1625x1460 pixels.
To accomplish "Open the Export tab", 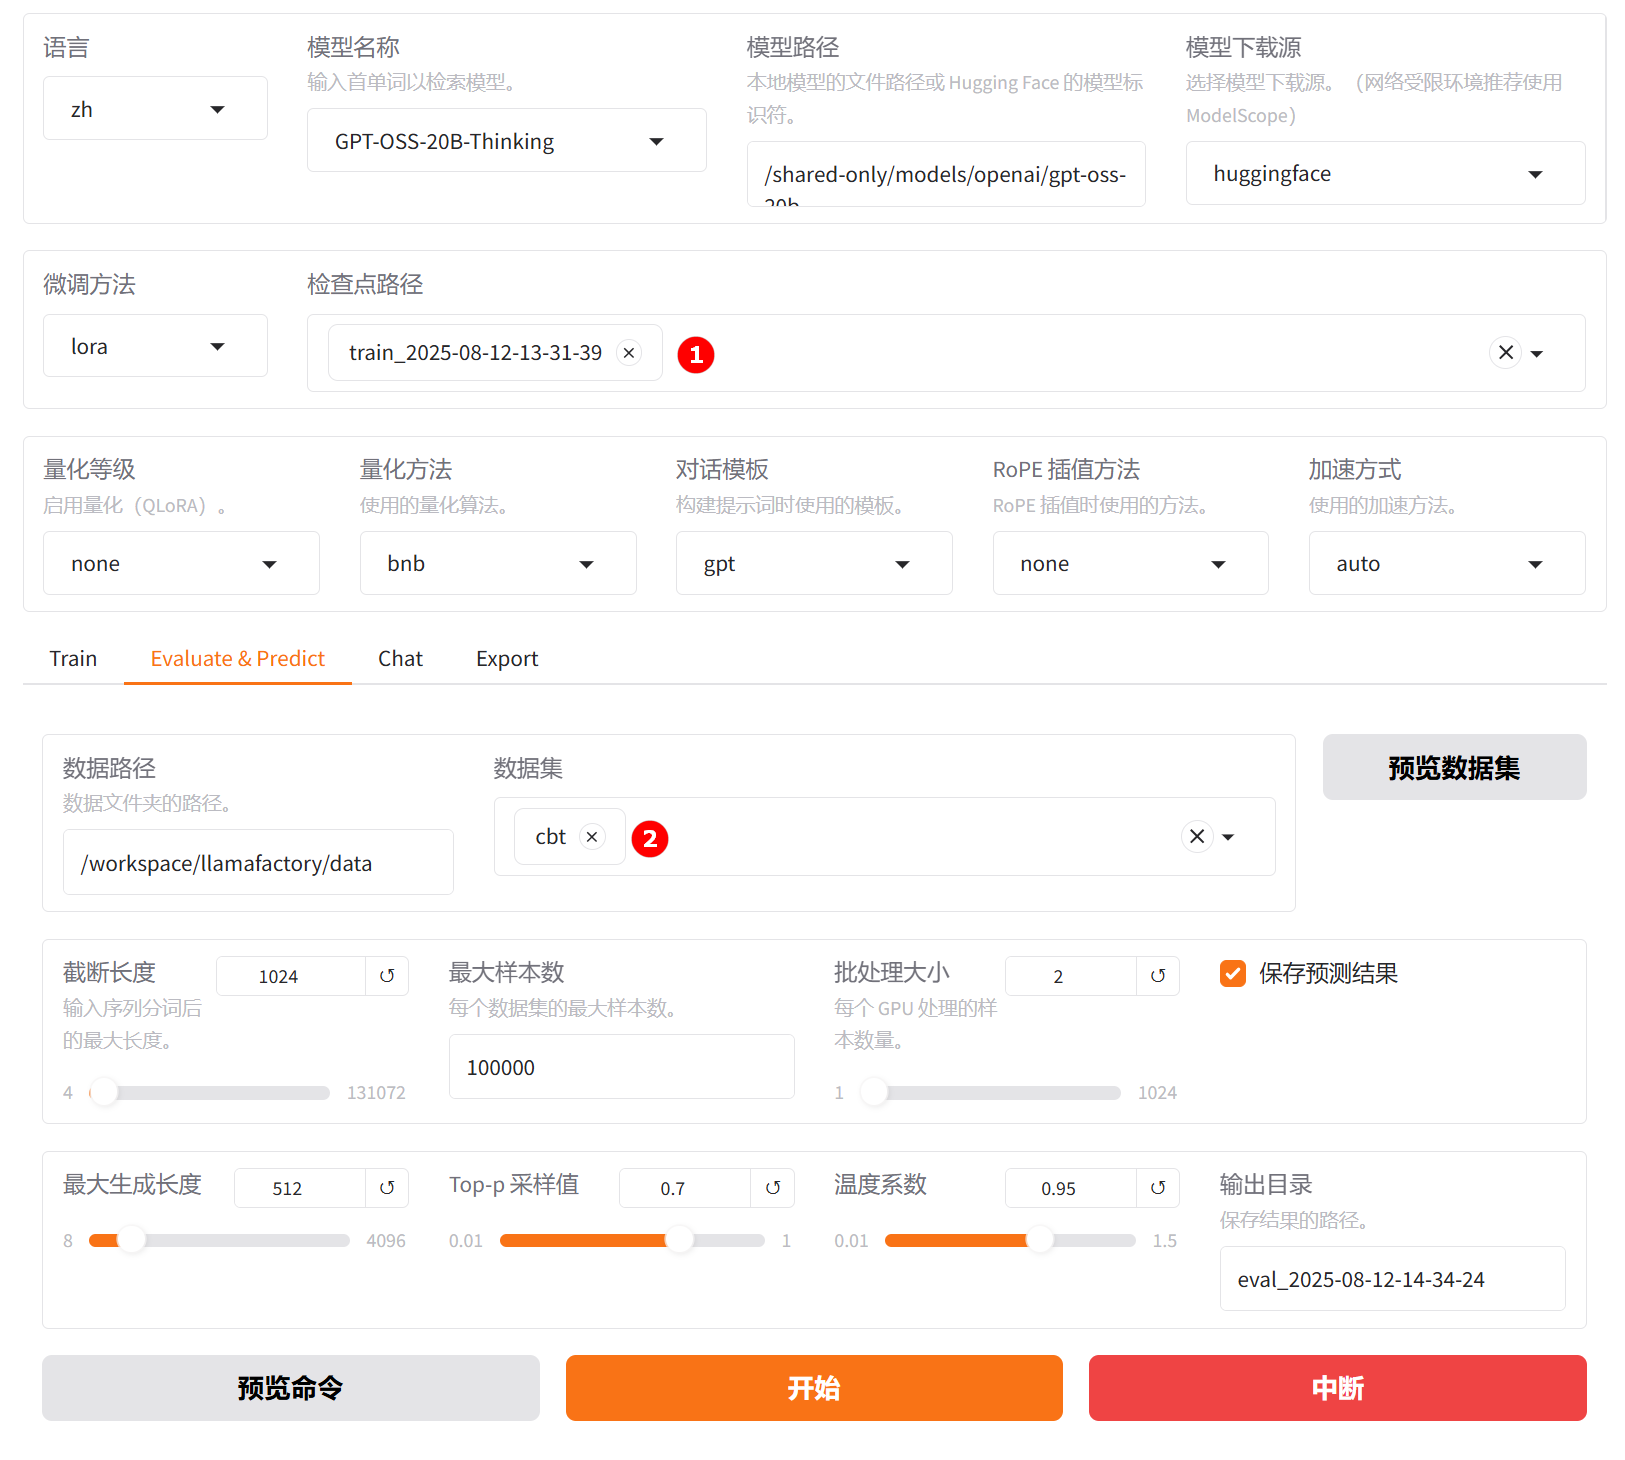I will point(506,659).
